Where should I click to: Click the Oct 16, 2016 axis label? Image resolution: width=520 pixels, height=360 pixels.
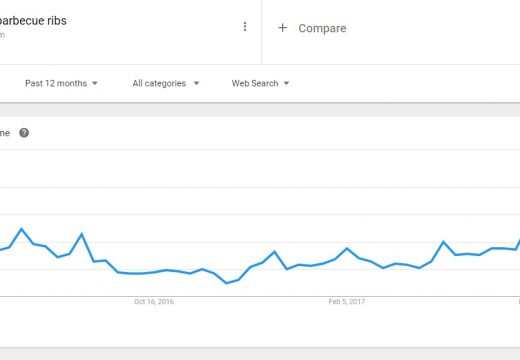click(154, 302)
